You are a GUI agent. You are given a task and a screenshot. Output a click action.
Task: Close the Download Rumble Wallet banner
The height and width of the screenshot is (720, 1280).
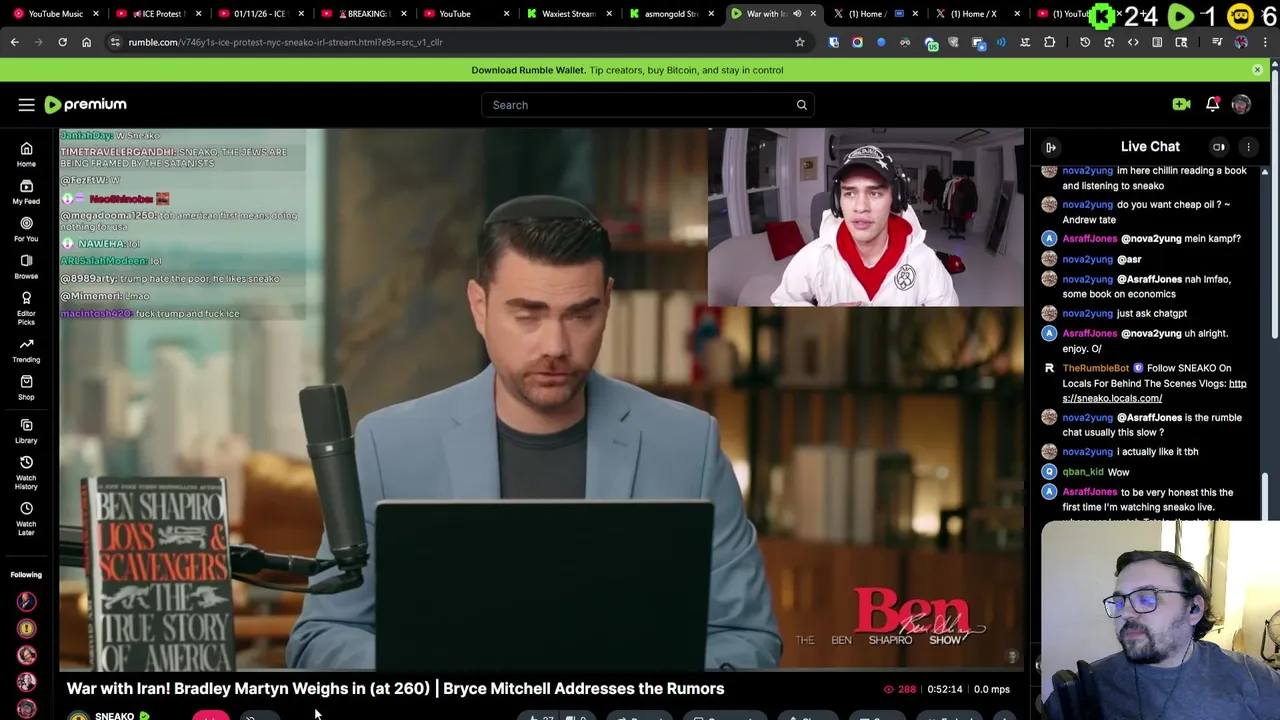tap(1257, 70)
